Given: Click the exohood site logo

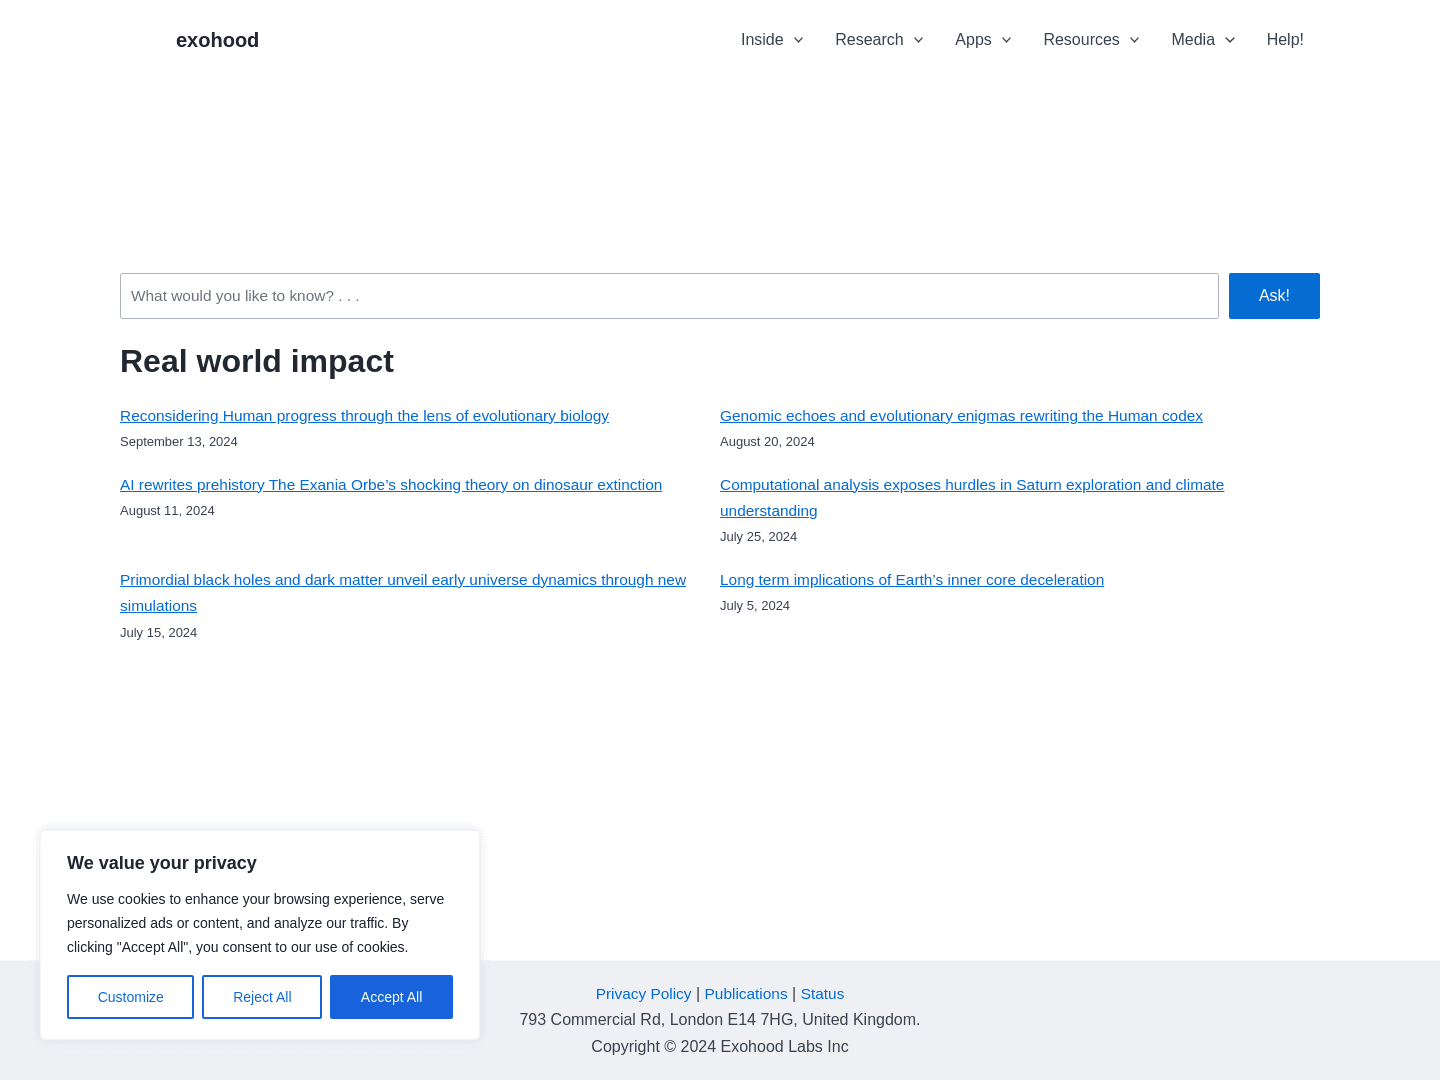Looking at the screenshot, I should click(217, 40).
